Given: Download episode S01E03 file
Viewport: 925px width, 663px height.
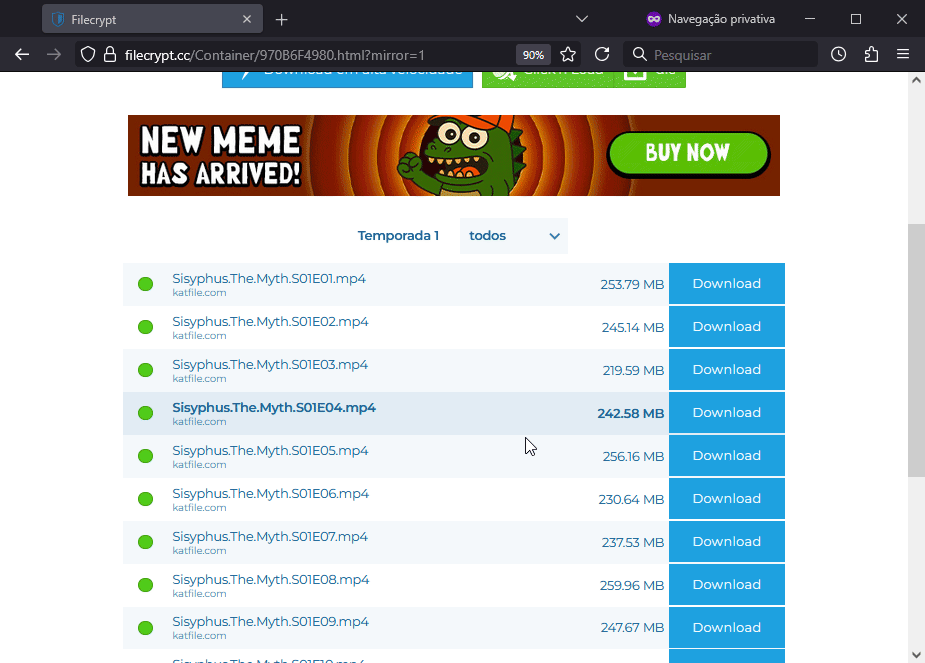Looking at the screenshot, I should (727, 370).
